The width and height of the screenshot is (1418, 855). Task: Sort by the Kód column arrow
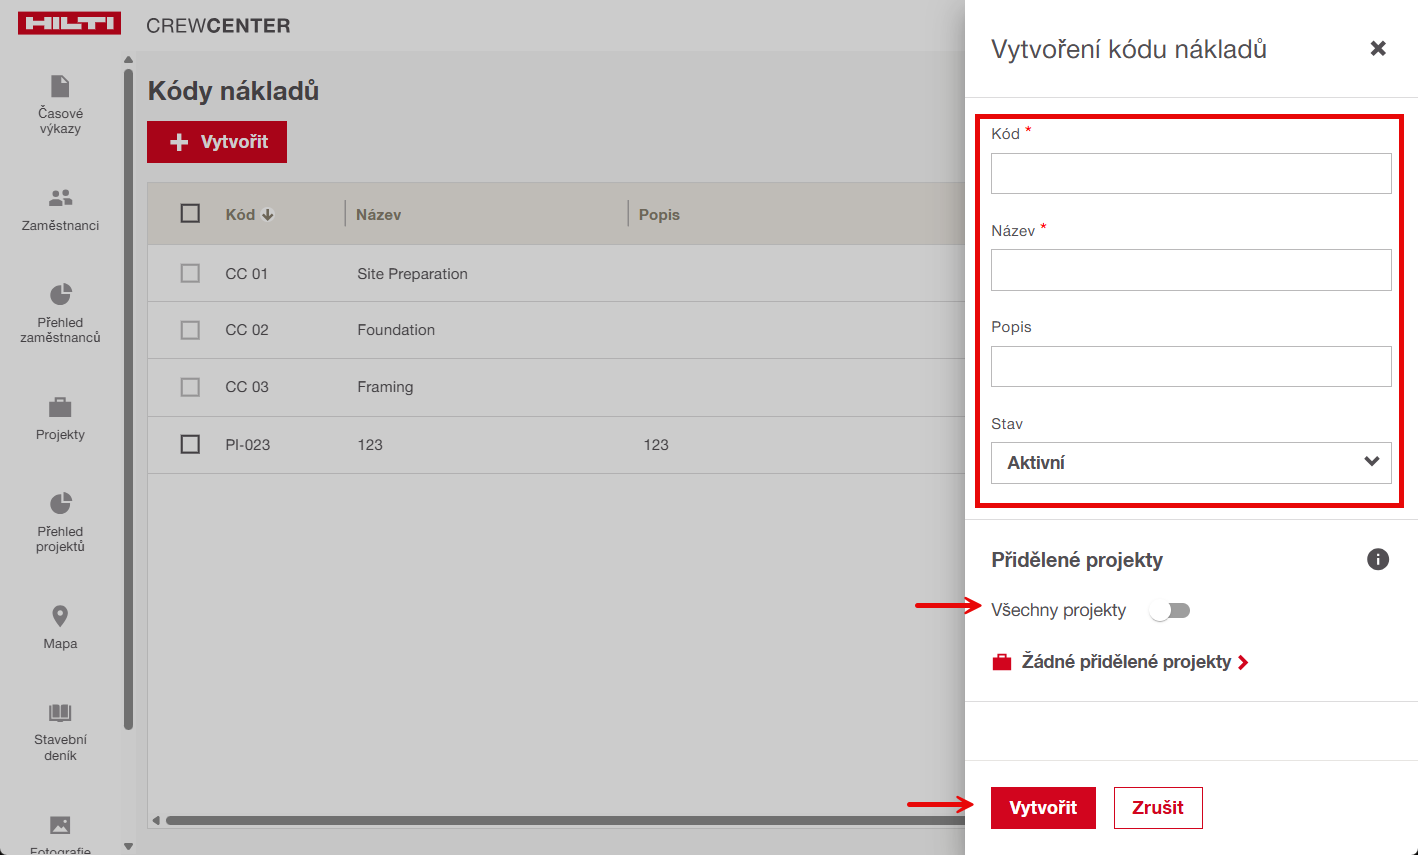click(268, 215)
